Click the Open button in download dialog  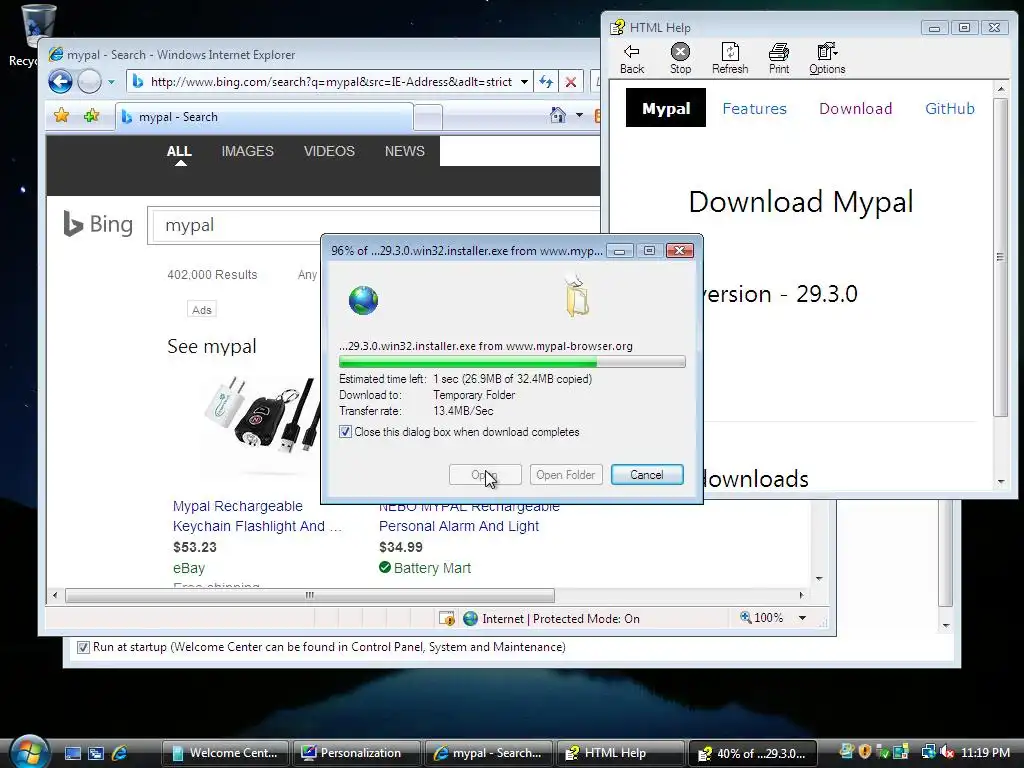(485, 475)
